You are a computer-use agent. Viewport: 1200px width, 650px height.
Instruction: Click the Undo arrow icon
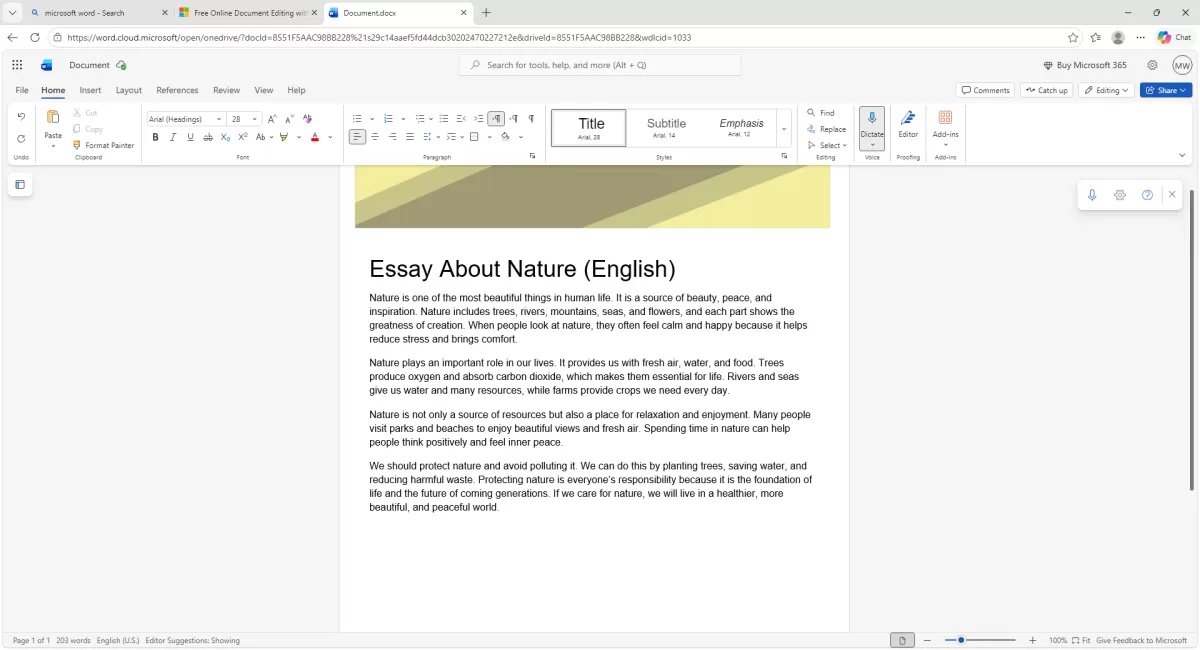point(21,117)
